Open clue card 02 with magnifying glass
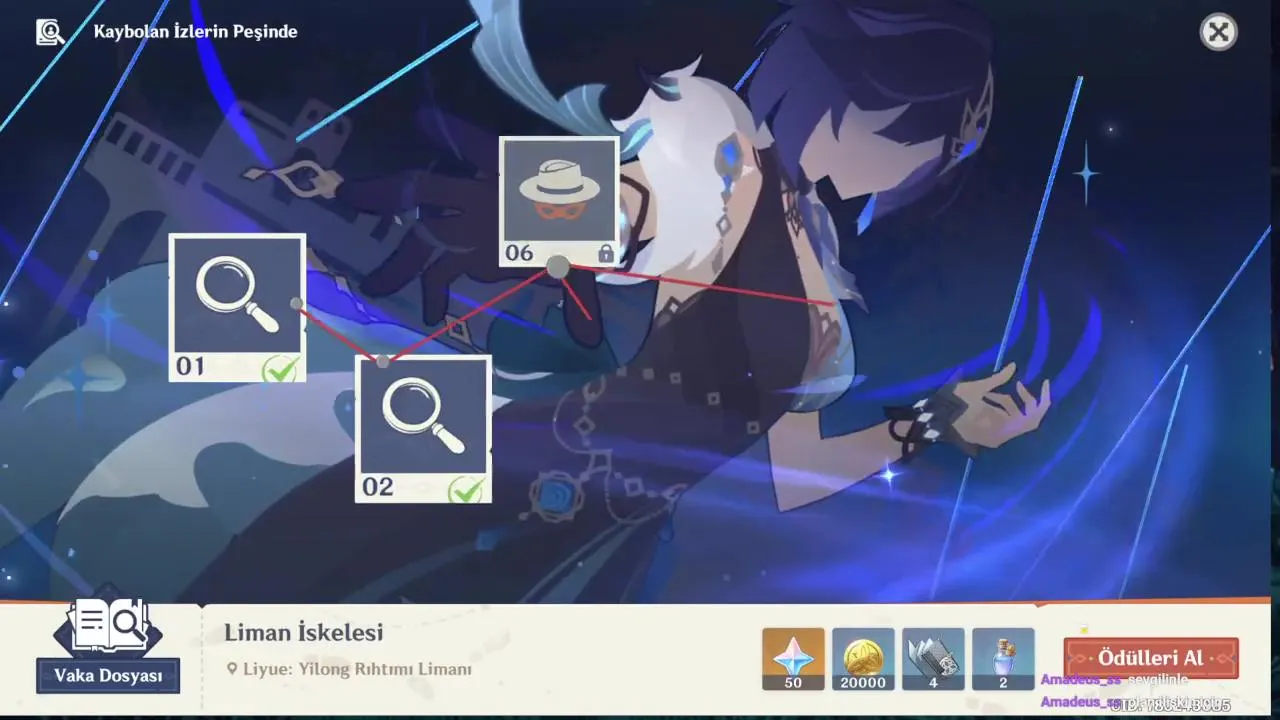Screen dimensions: 1280x720 click(423, 429)
